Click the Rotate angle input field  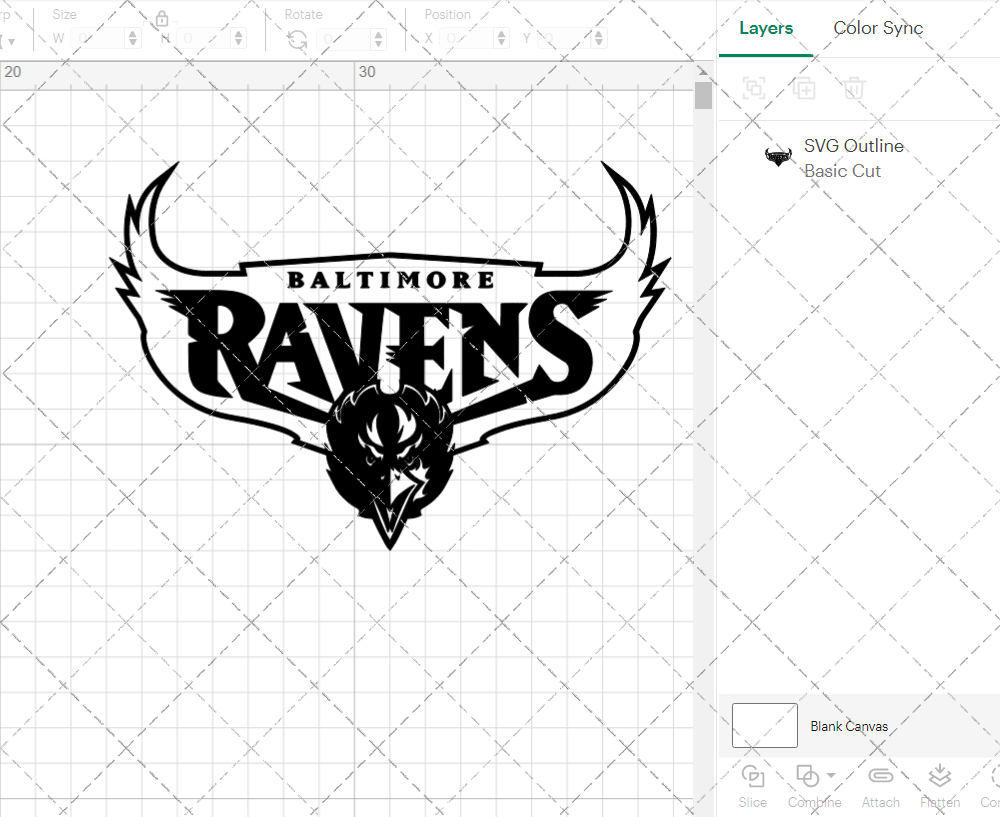coord(345,38)
